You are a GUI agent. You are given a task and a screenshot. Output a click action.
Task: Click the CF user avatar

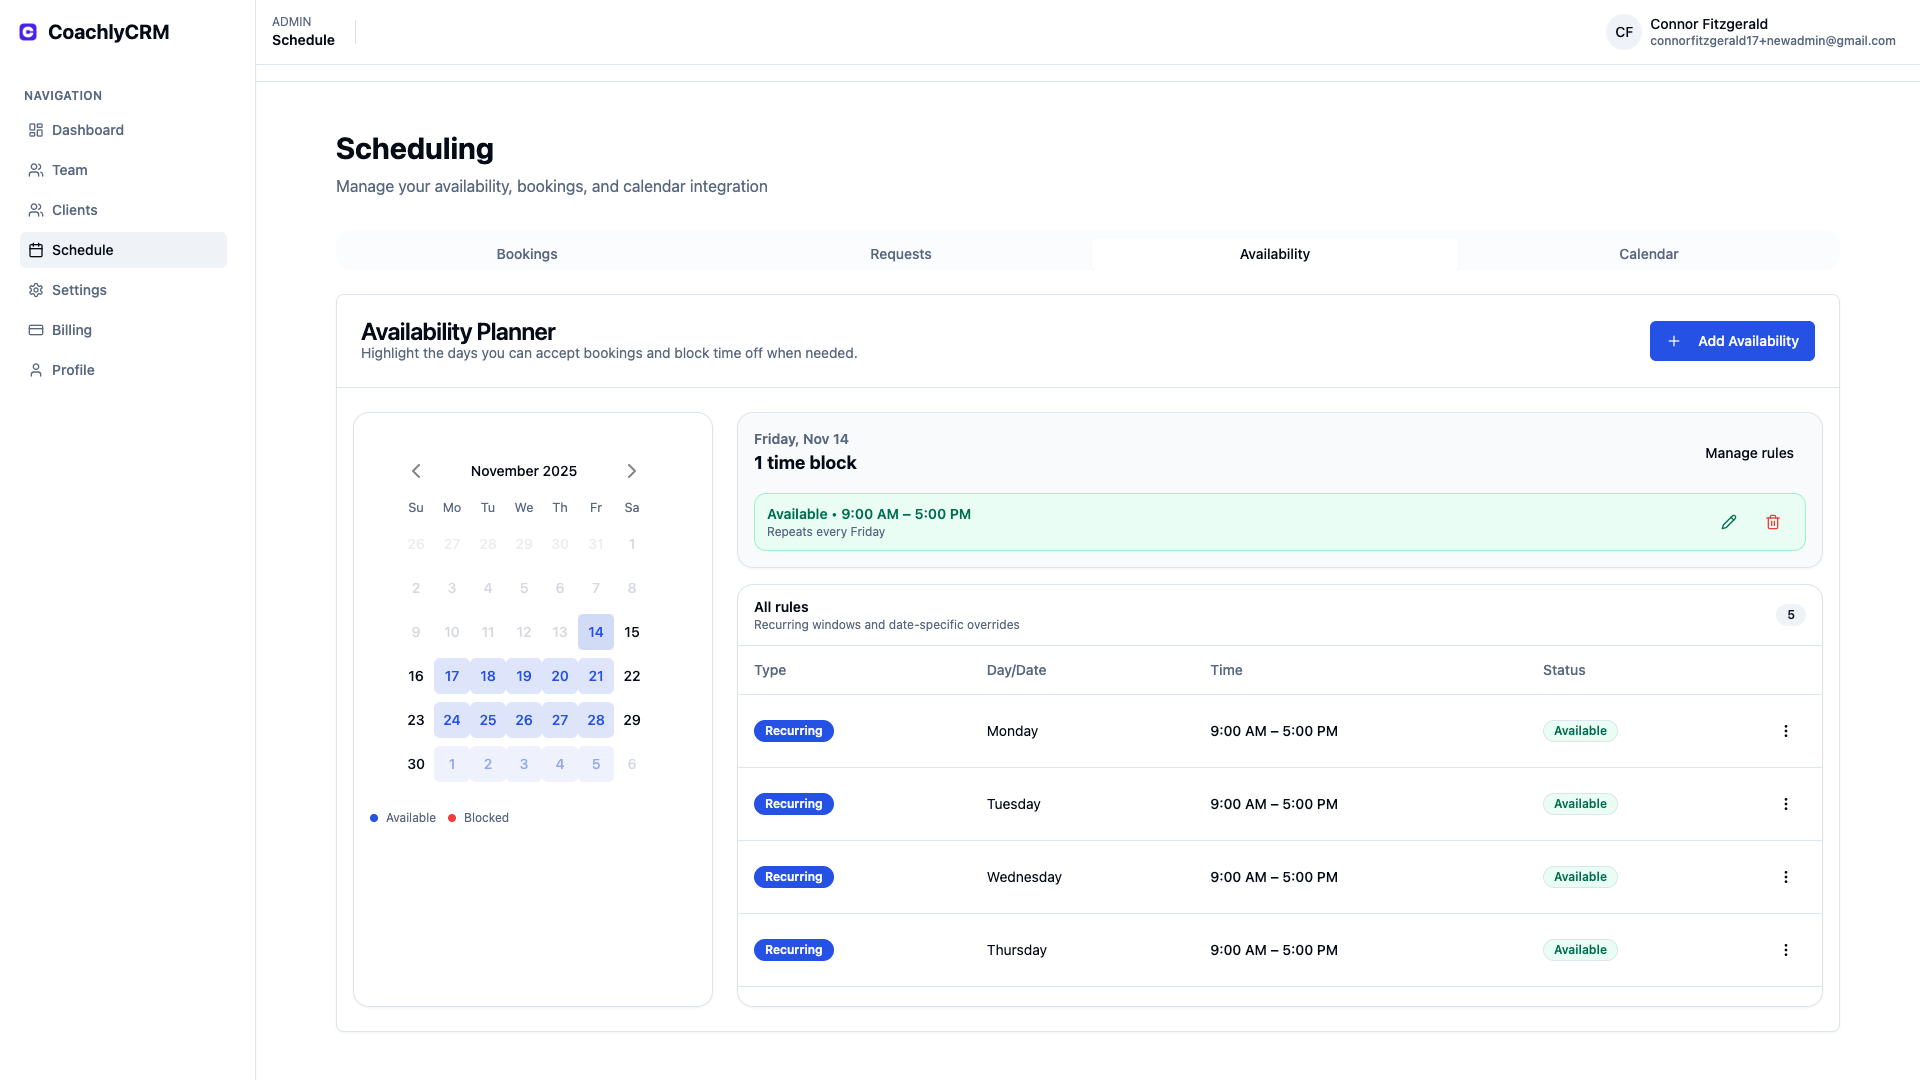[1624, 32]
